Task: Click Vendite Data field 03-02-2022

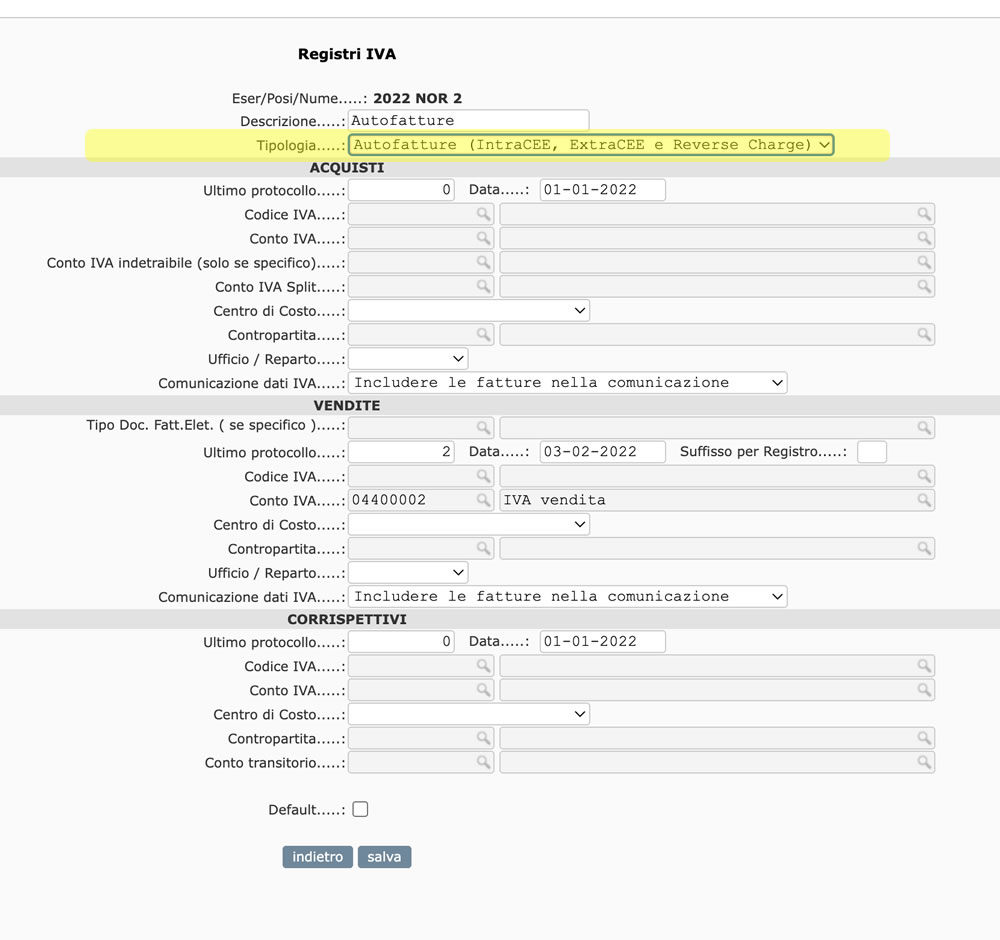Action: tap(603, 452)
